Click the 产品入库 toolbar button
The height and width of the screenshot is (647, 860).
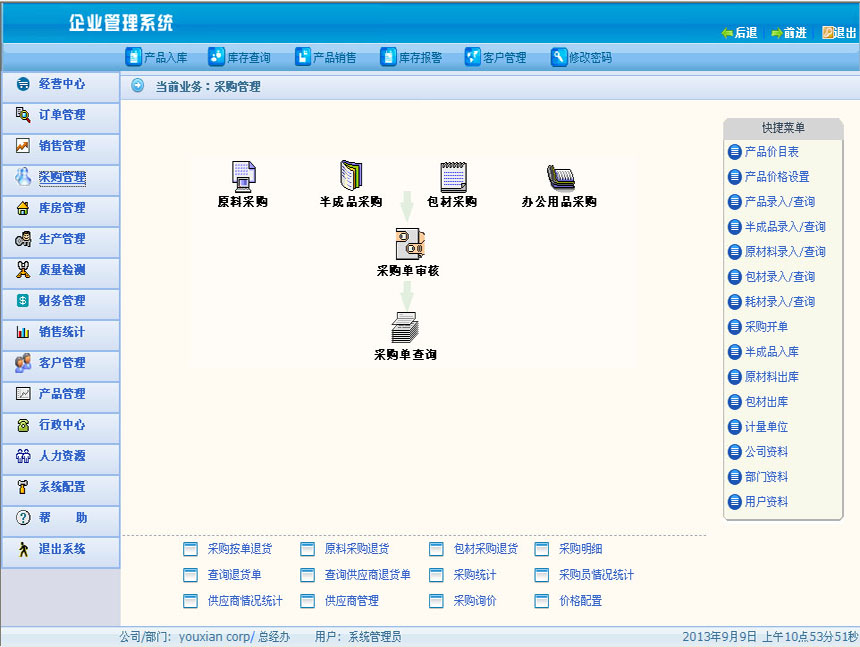click(x=157, y=57)
